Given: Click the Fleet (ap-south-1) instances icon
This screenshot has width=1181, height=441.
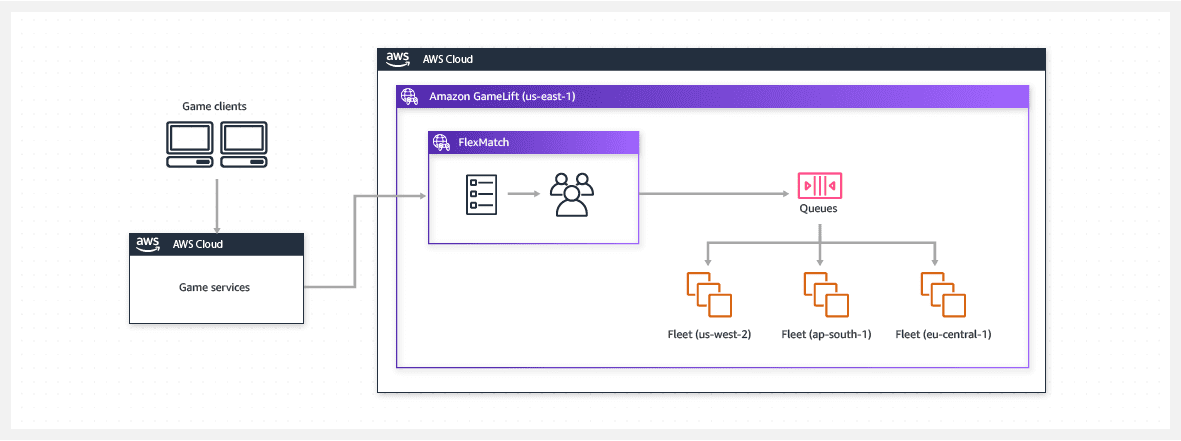Looking at the screenshot, I should tap(826, 294).
